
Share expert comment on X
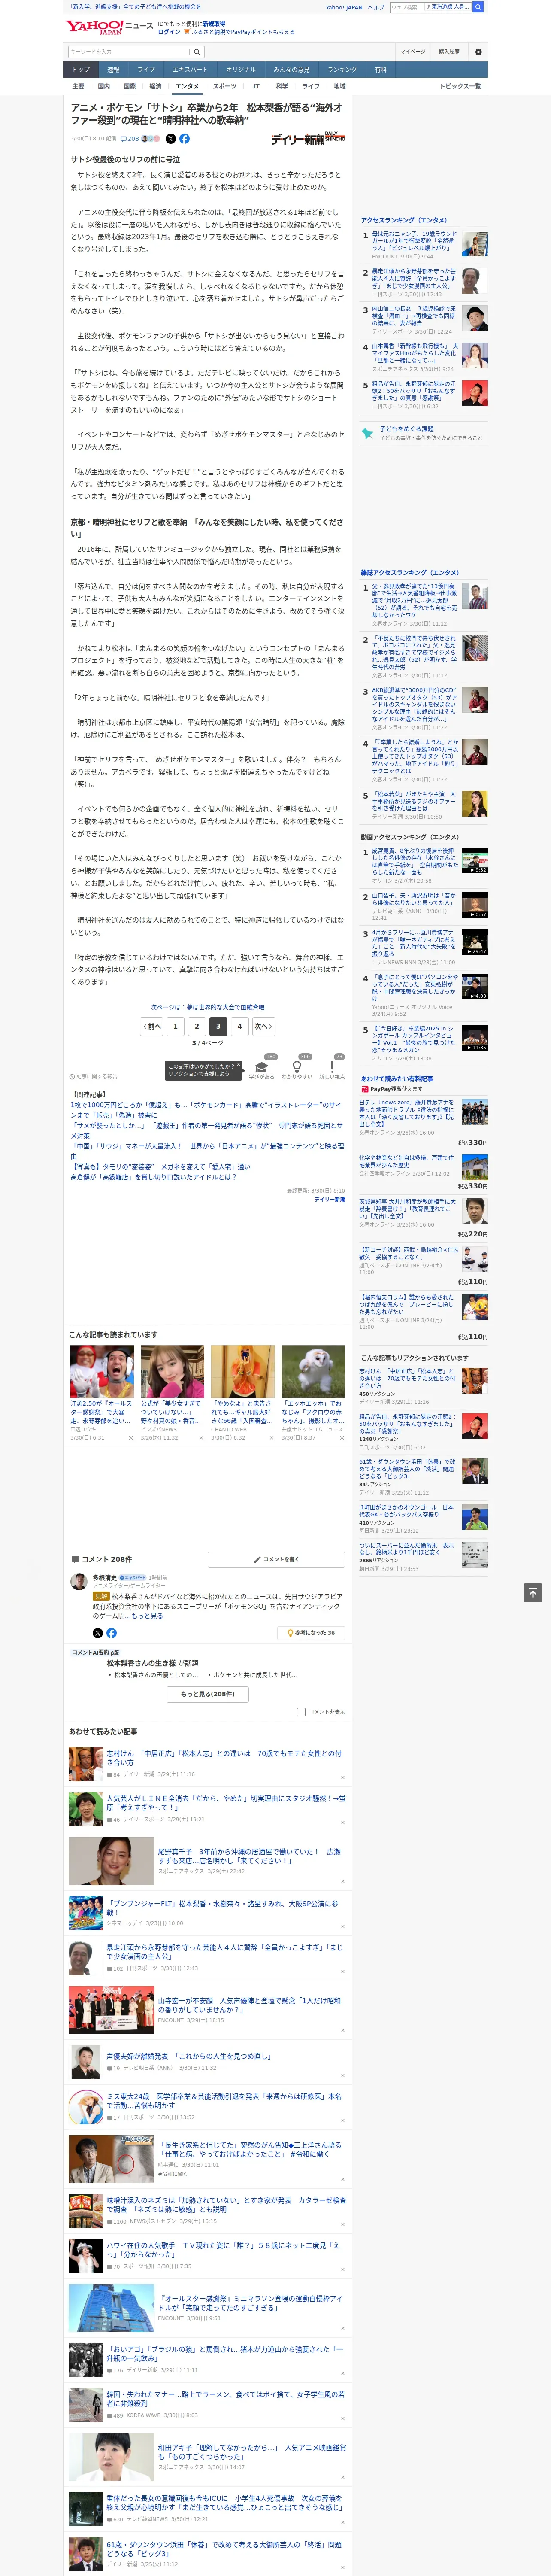(98, 1633)
